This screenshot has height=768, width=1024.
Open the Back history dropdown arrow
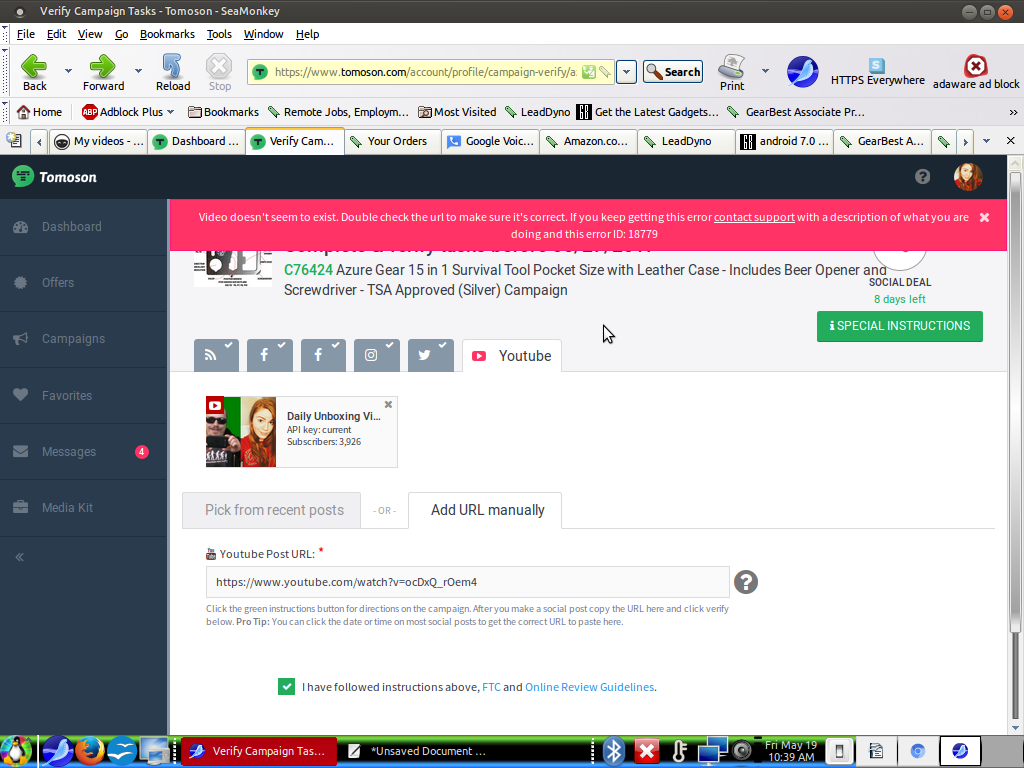pyautogui.click(x=68, y=71)
